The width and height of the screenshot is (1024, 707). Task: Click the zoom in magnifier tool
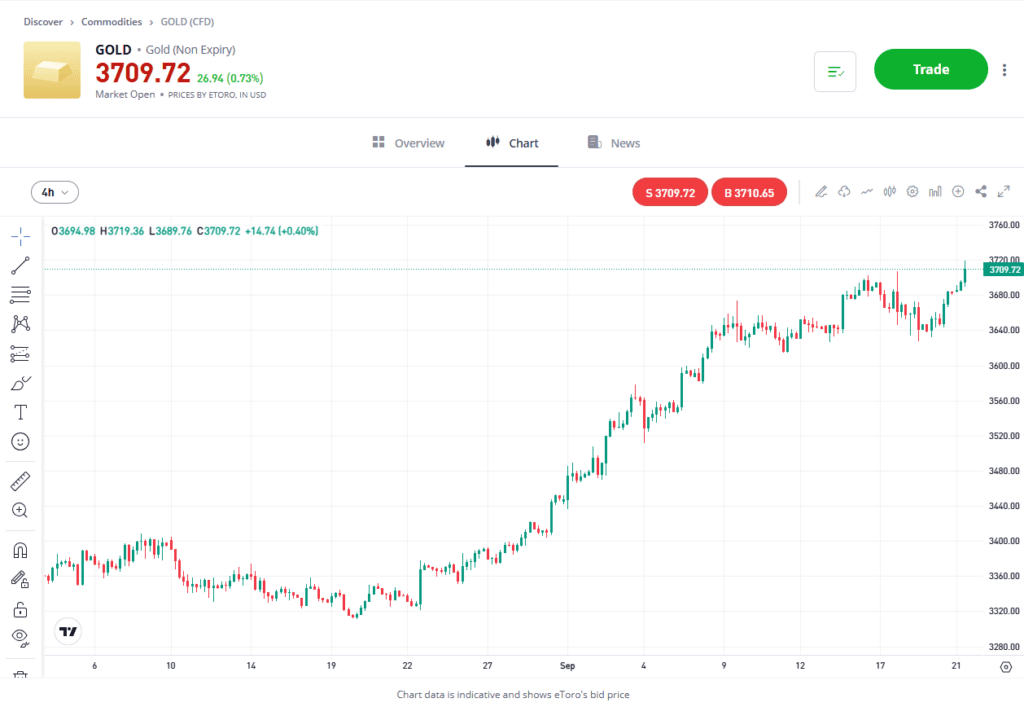coord(20,510)
